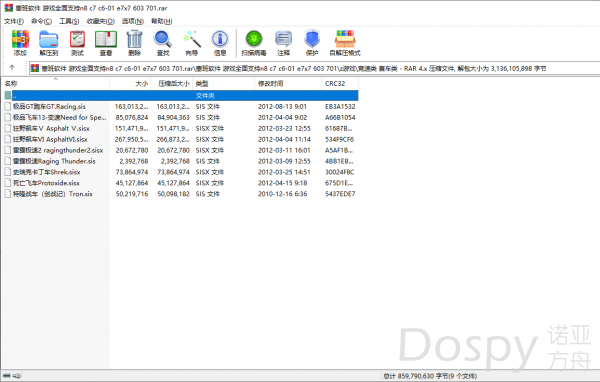This screenshot has height=382, width=600.
Task: Click the Find (查找) magnifier icon
Action: click(163, 39)
